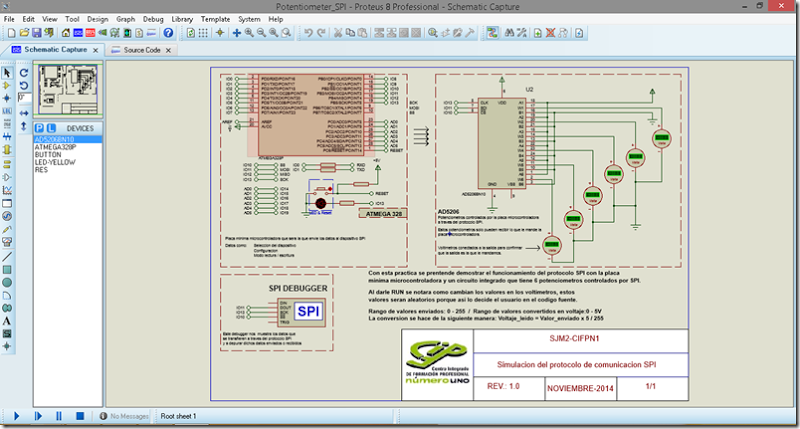Click the Redraw display icon
This screenshot has width=800, height=429.
[x=191, y=33]
